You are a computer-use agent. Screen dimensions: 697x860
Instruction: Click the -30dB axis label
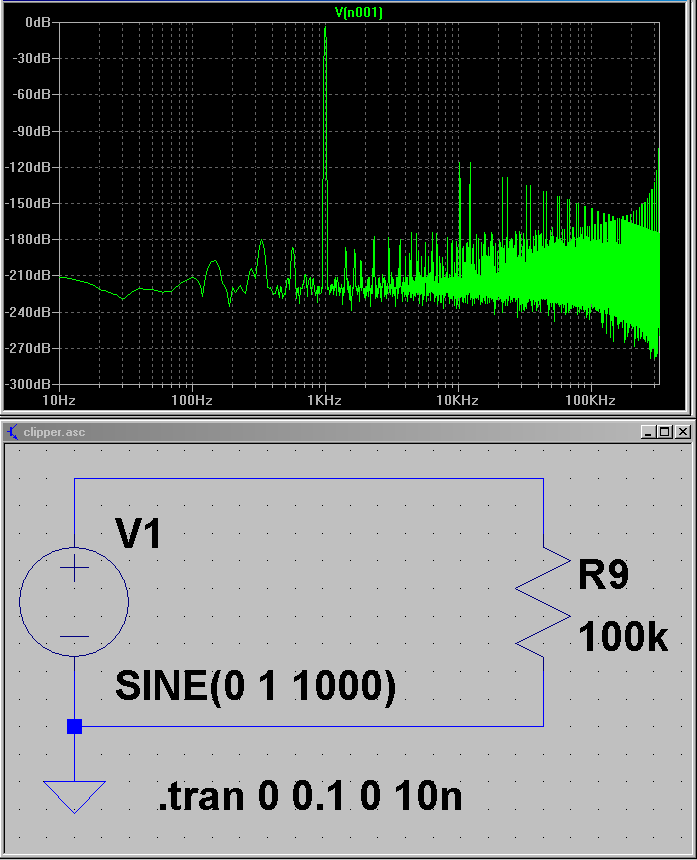(x=31, y=58)
